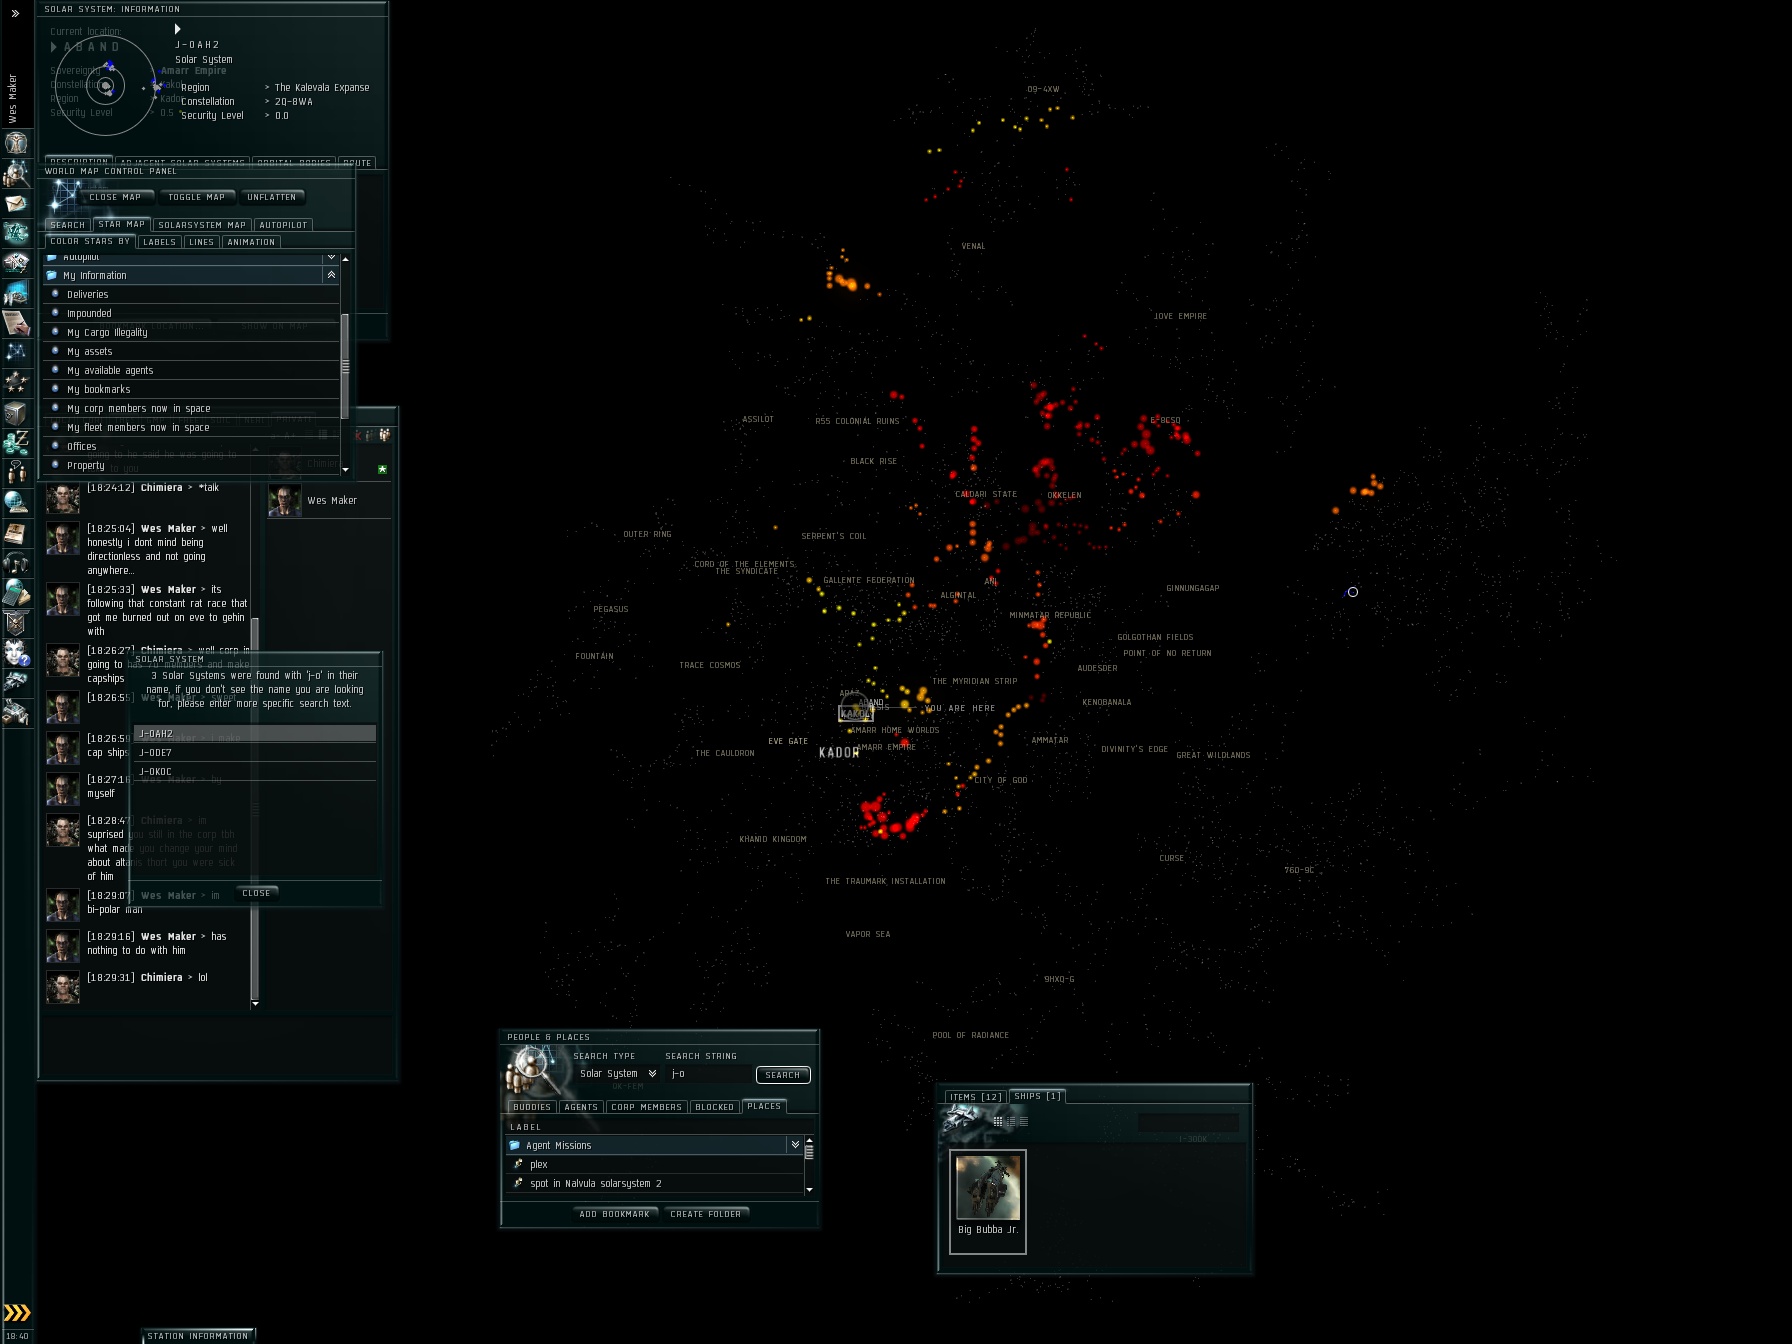Image resolution: width=1792 pixels, height=1344 pixels.
Task: Open the items hangar icon in sidebar
Action: 16,712
